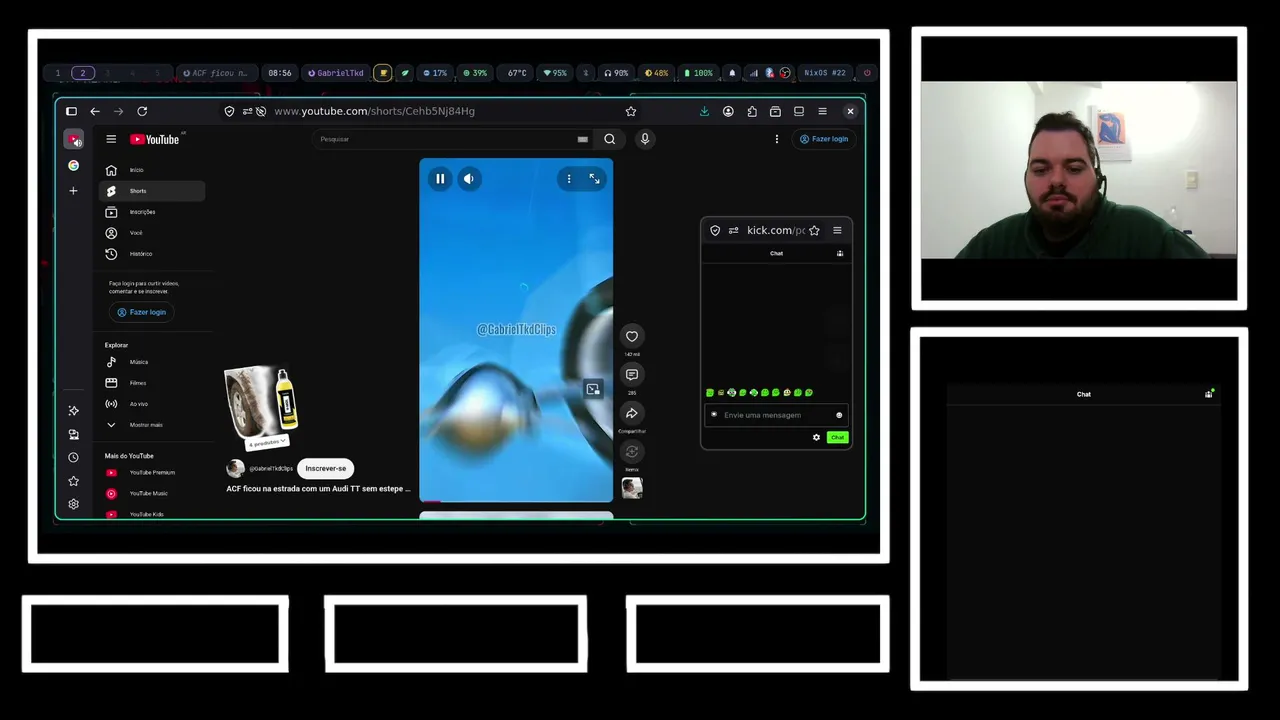The image size is (1280, 720).
Task: Mute the Shorts video volume
Action: 468,179
